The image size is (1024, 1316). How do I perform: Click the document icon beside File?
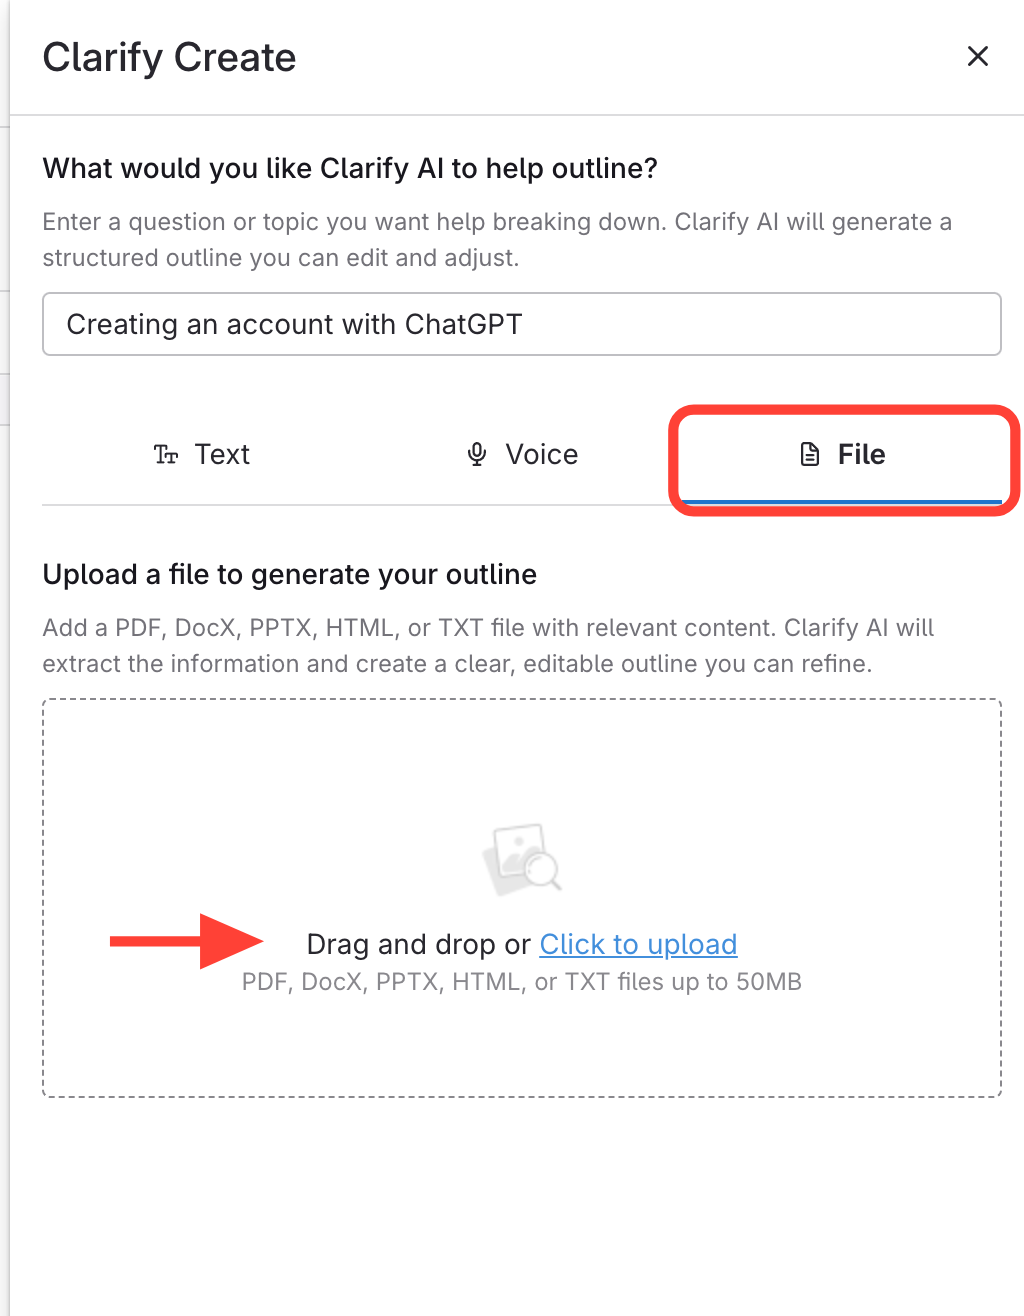(810, 455)
